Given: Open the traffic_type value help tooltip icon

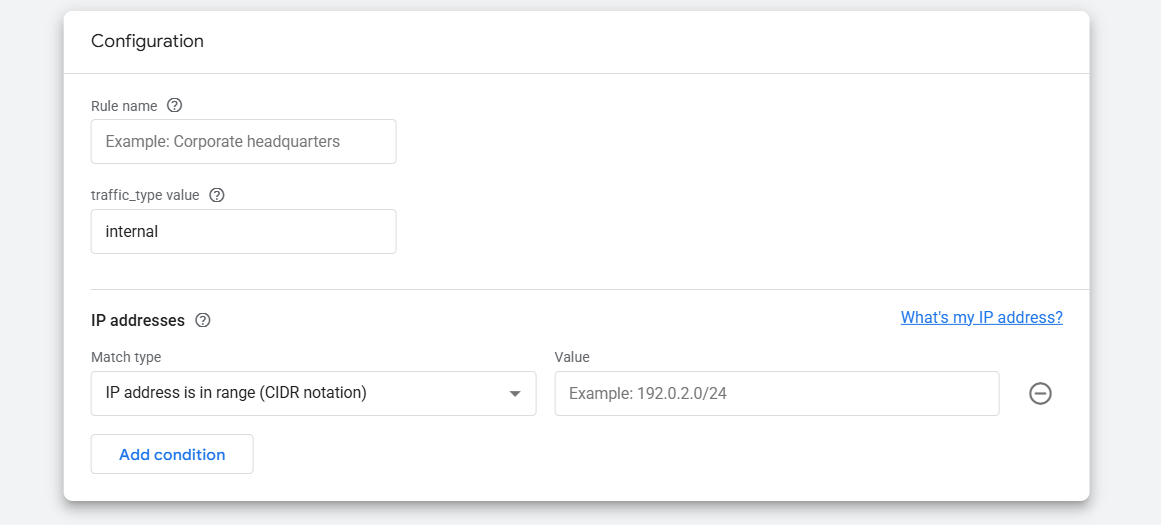Looking at the screenshot, I should 217,195.
